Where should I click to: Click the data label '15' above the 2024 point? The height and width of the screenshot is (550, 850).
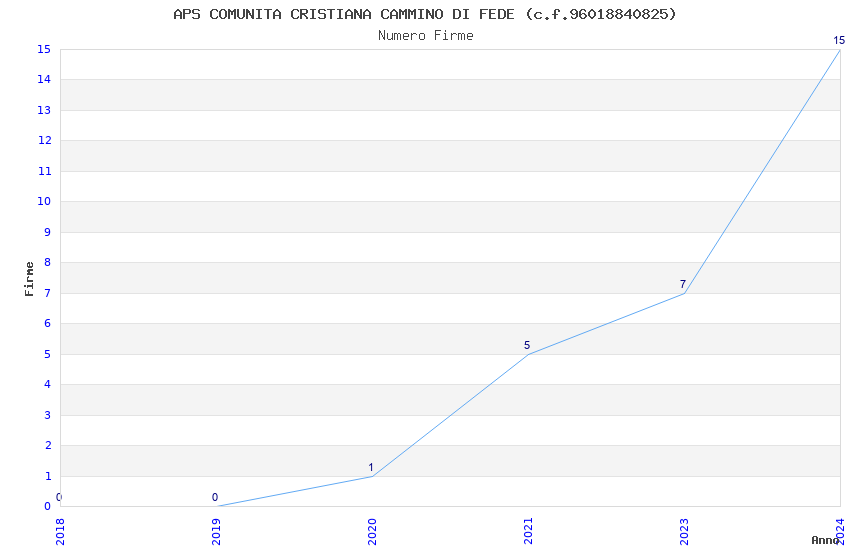(839, 40)
